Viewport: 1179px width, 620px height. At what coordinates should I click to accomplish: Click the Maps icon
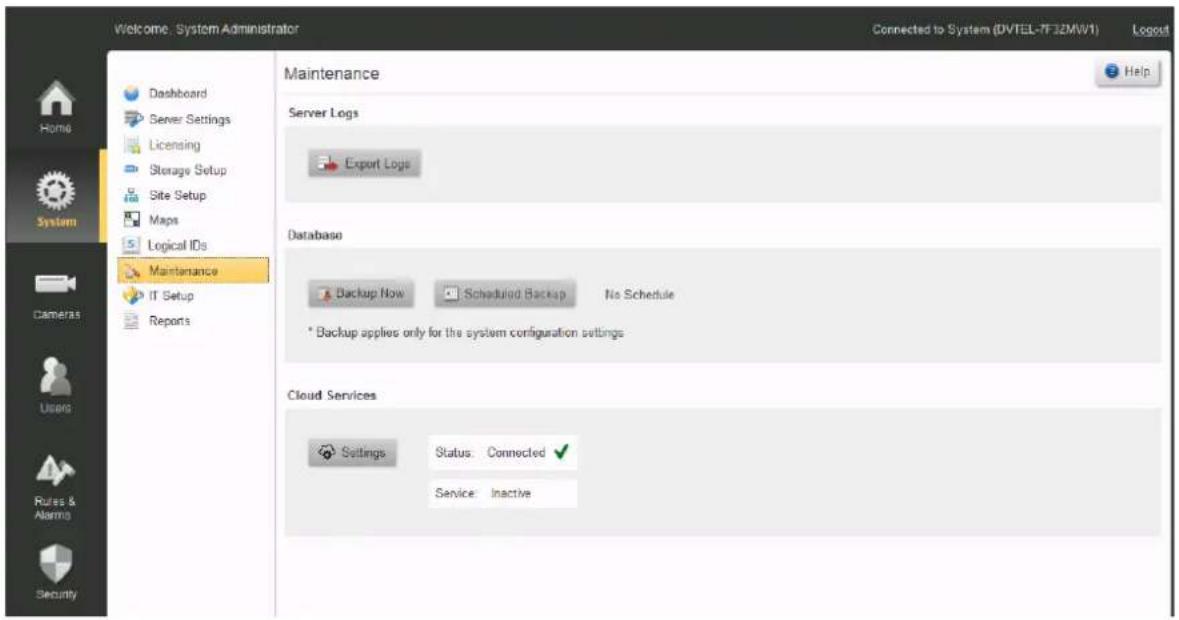pos(132,219)
